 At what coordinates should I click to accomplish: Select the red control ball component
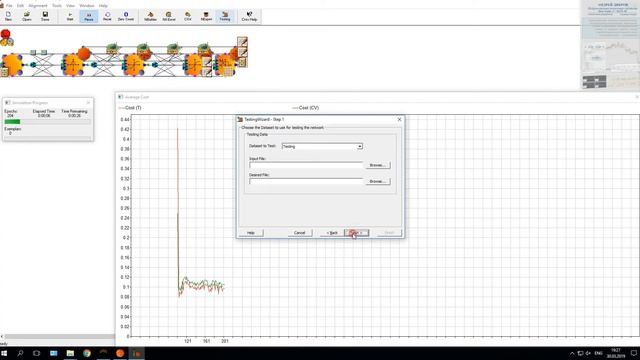coord(5,34)
